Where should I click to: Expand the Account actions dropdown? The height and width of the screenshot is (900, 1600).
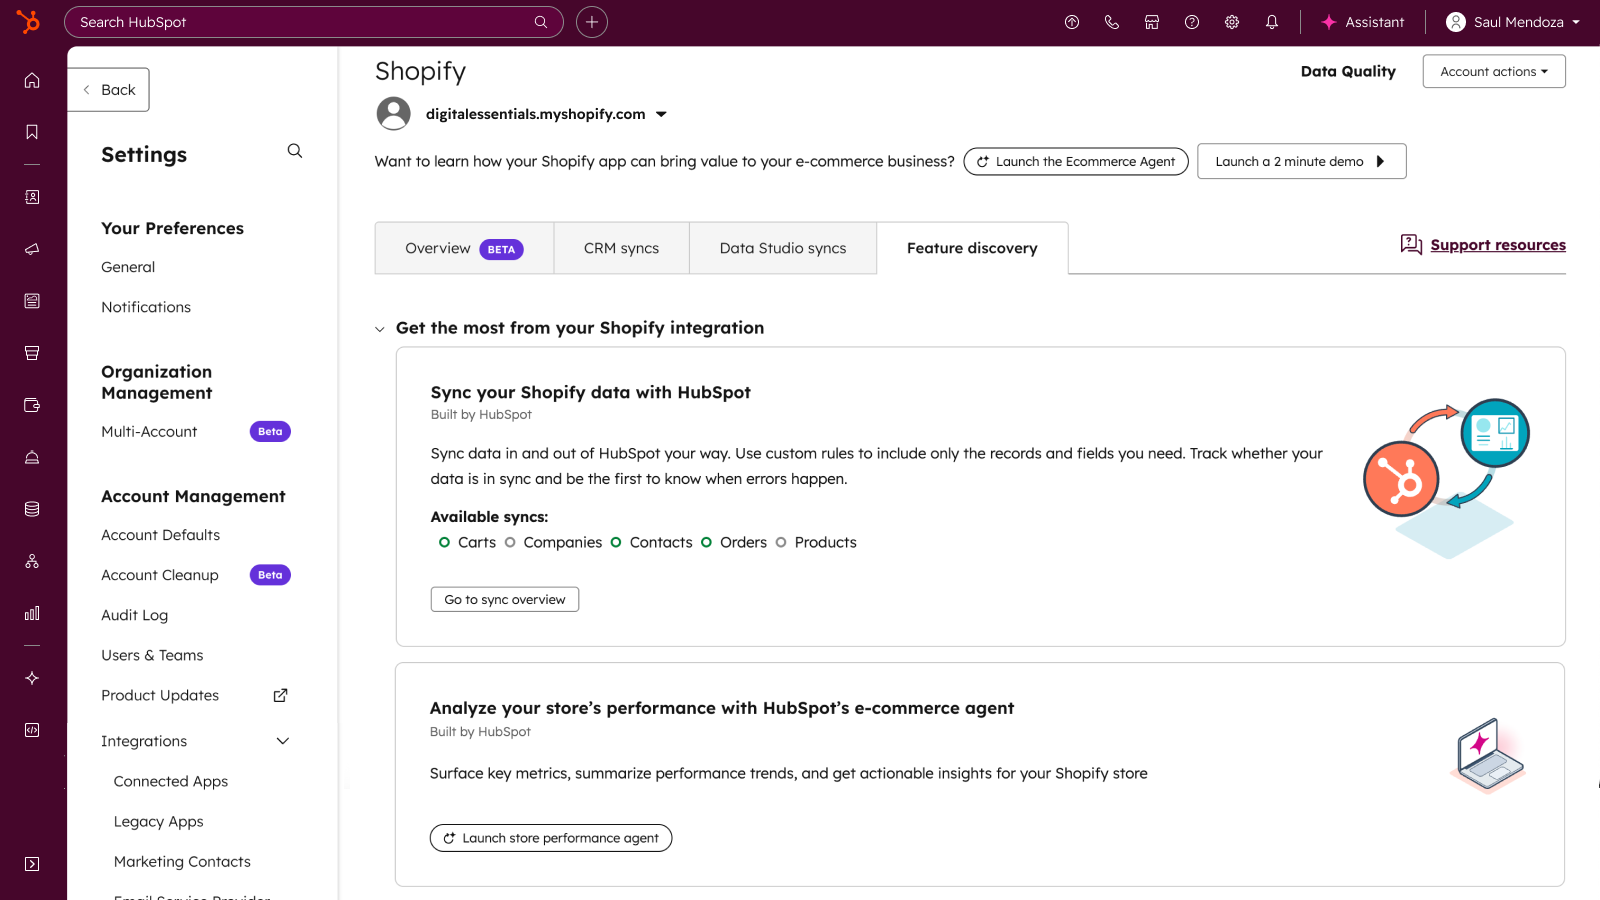[1493, 71]
